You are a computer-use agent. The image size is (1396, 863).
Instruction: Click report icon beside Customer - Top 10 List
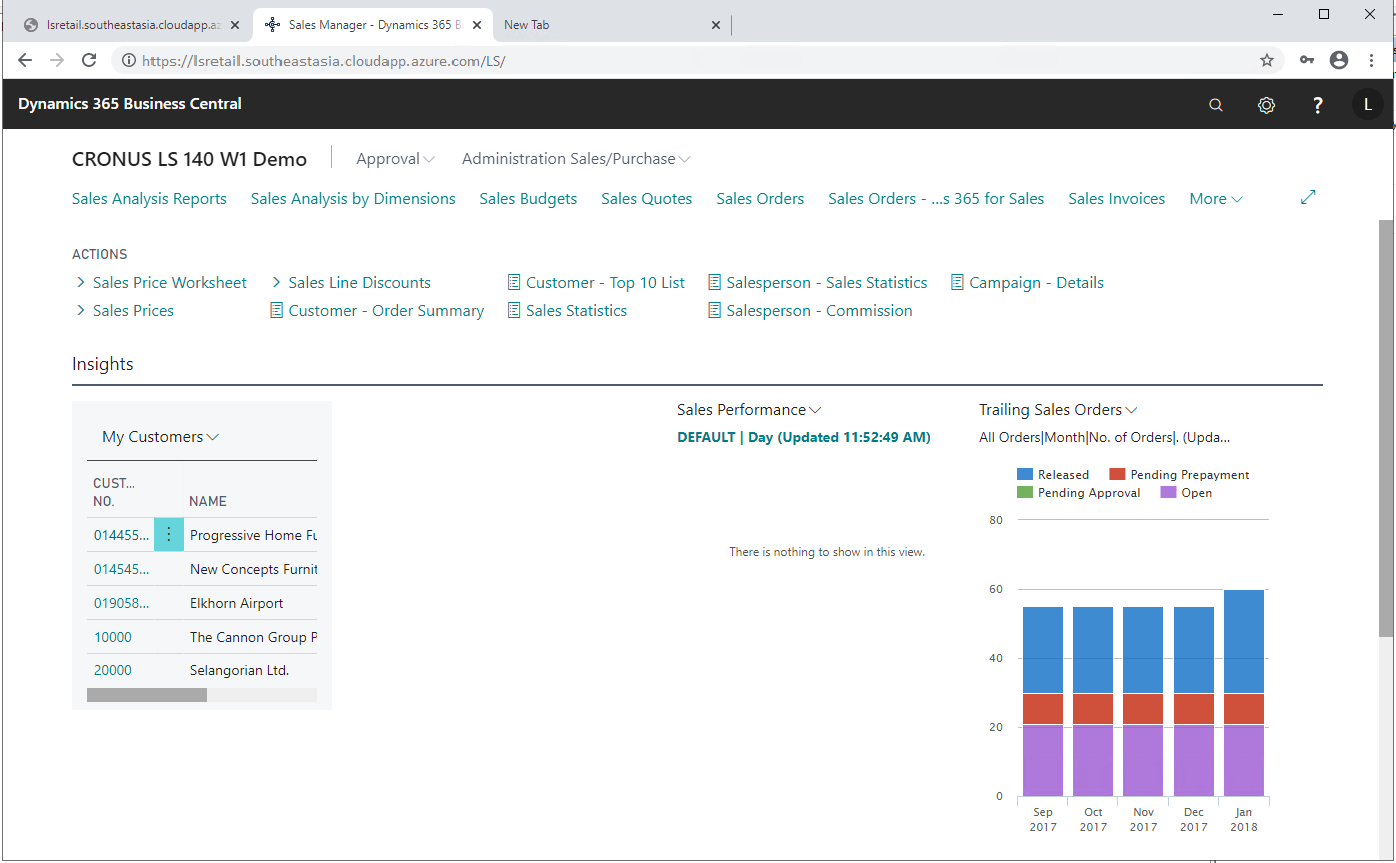tap(514, 283)
